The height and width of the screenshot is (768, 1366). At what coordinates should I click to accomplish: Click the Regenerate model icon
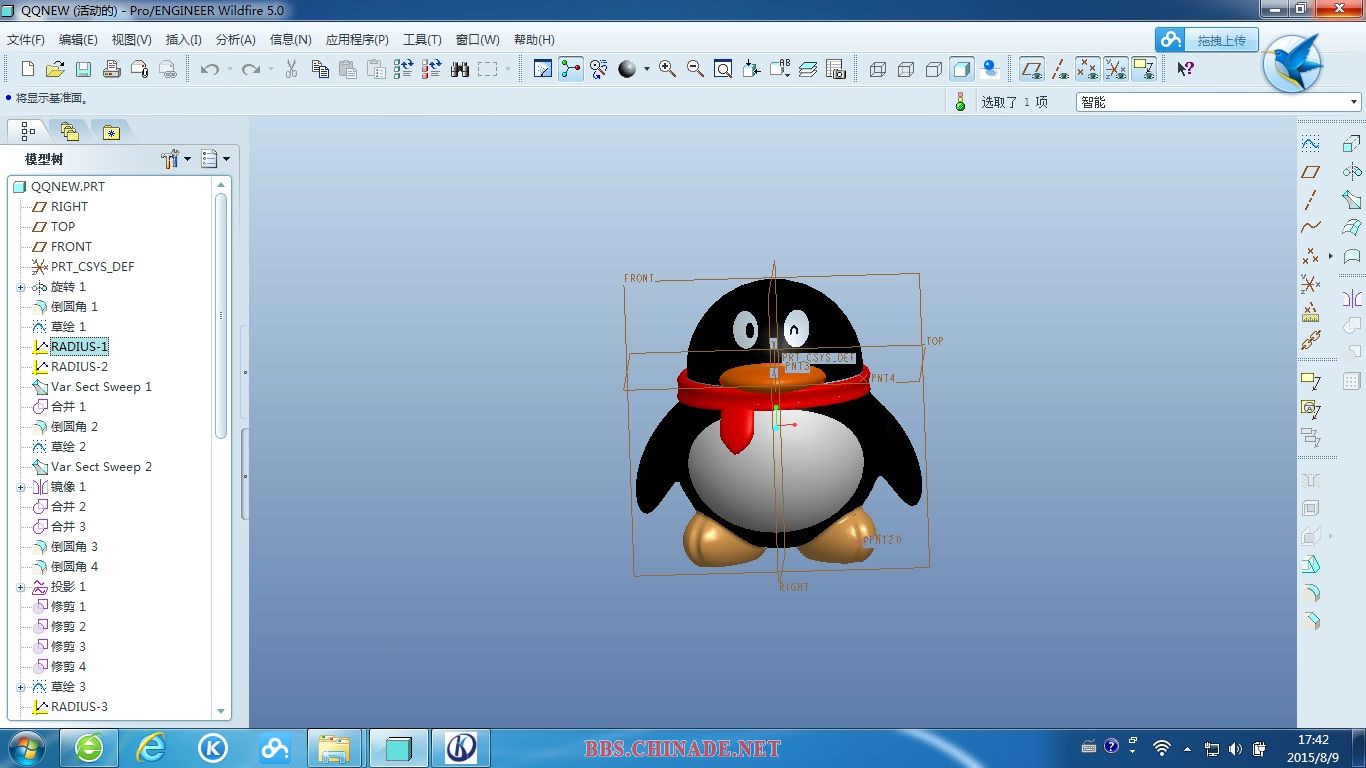coord(404,69)
